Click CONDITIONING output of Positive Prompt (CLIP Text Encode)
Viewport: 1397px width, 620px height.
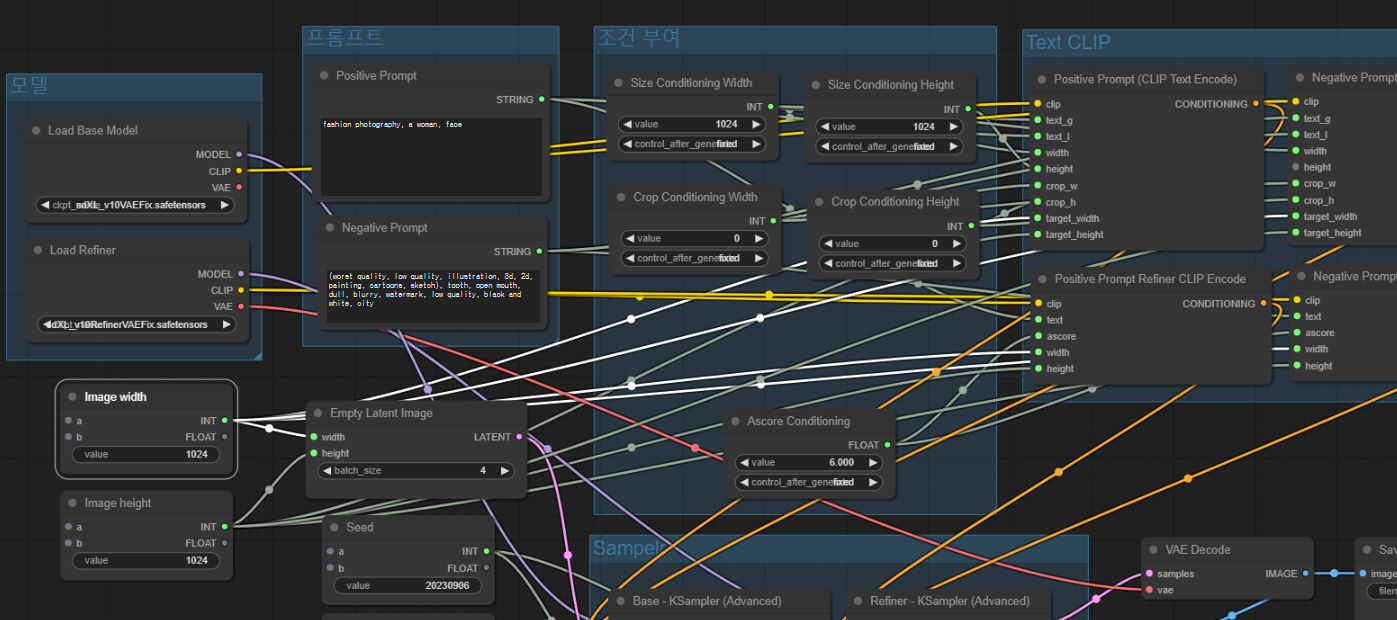click(1256, 104)
